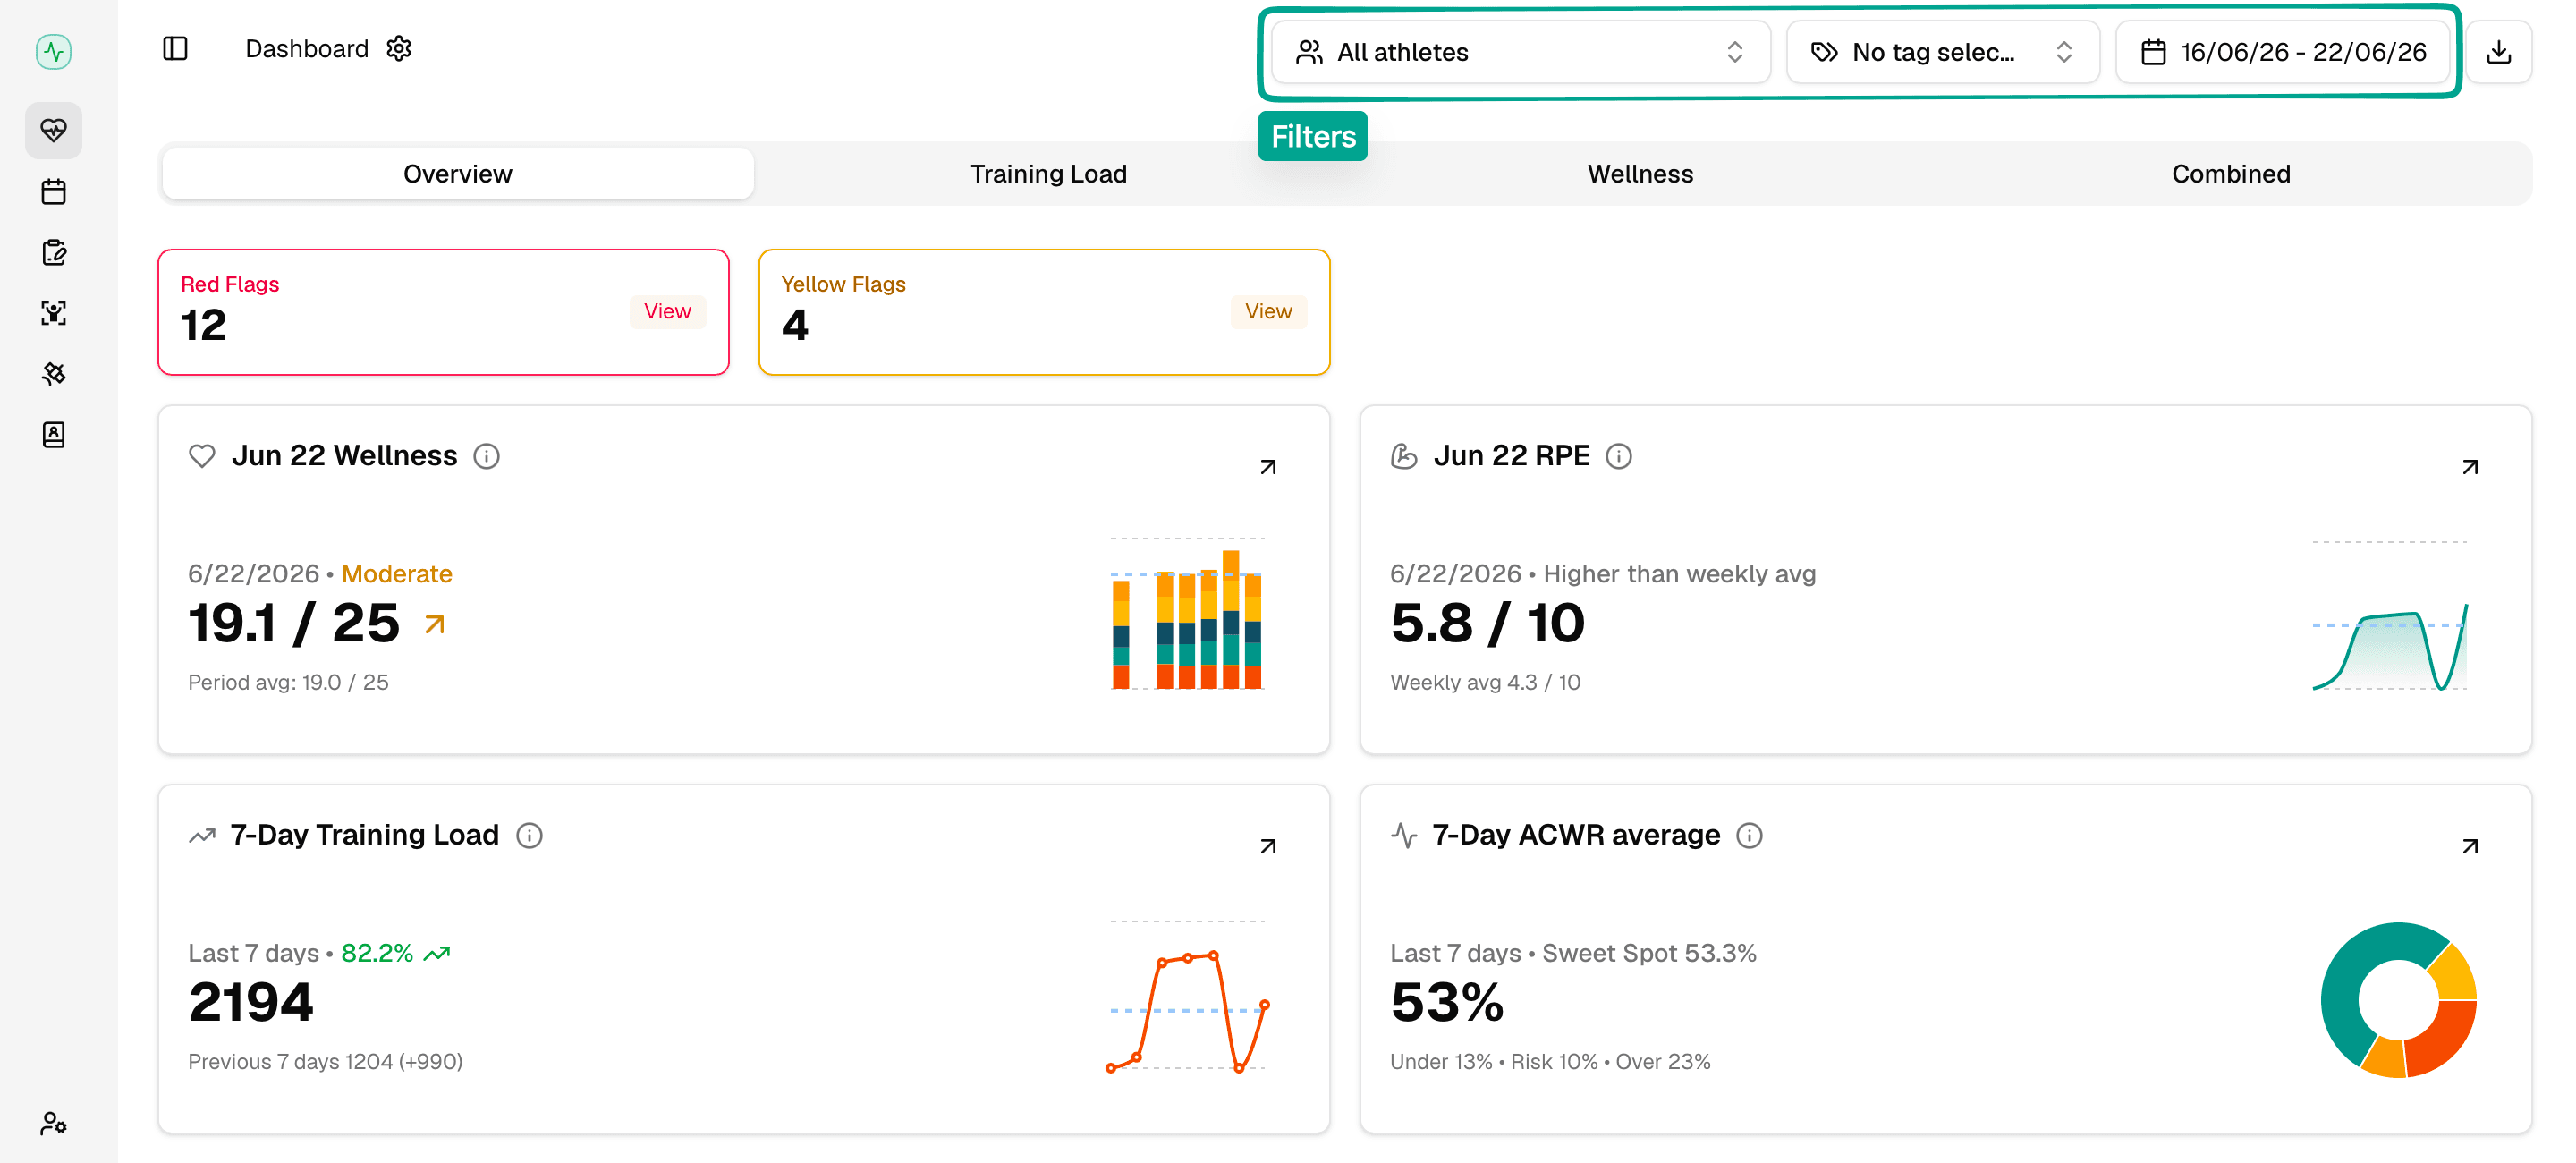Open the heart-pulse dashboard sidebar icon
Image resolution: width=2576 pixels, height=1163 pixels.
[x=53, y=130]
